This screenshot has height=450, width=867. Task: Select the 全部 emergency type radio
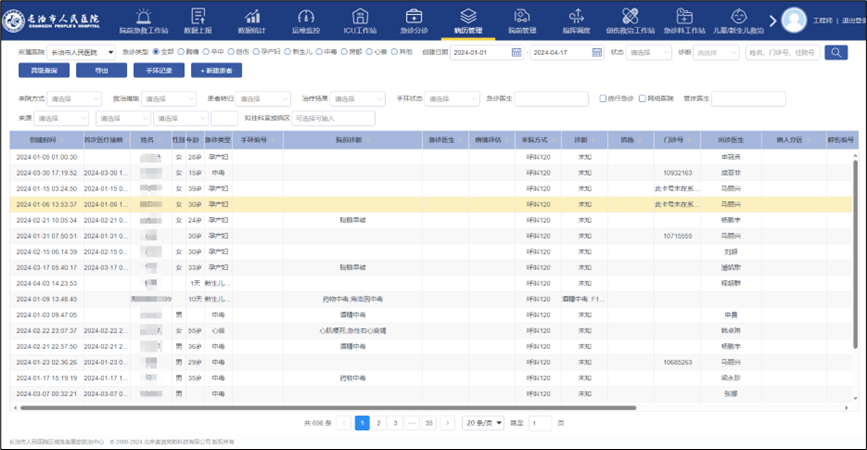pyautogui.click(x=156, y=52)
